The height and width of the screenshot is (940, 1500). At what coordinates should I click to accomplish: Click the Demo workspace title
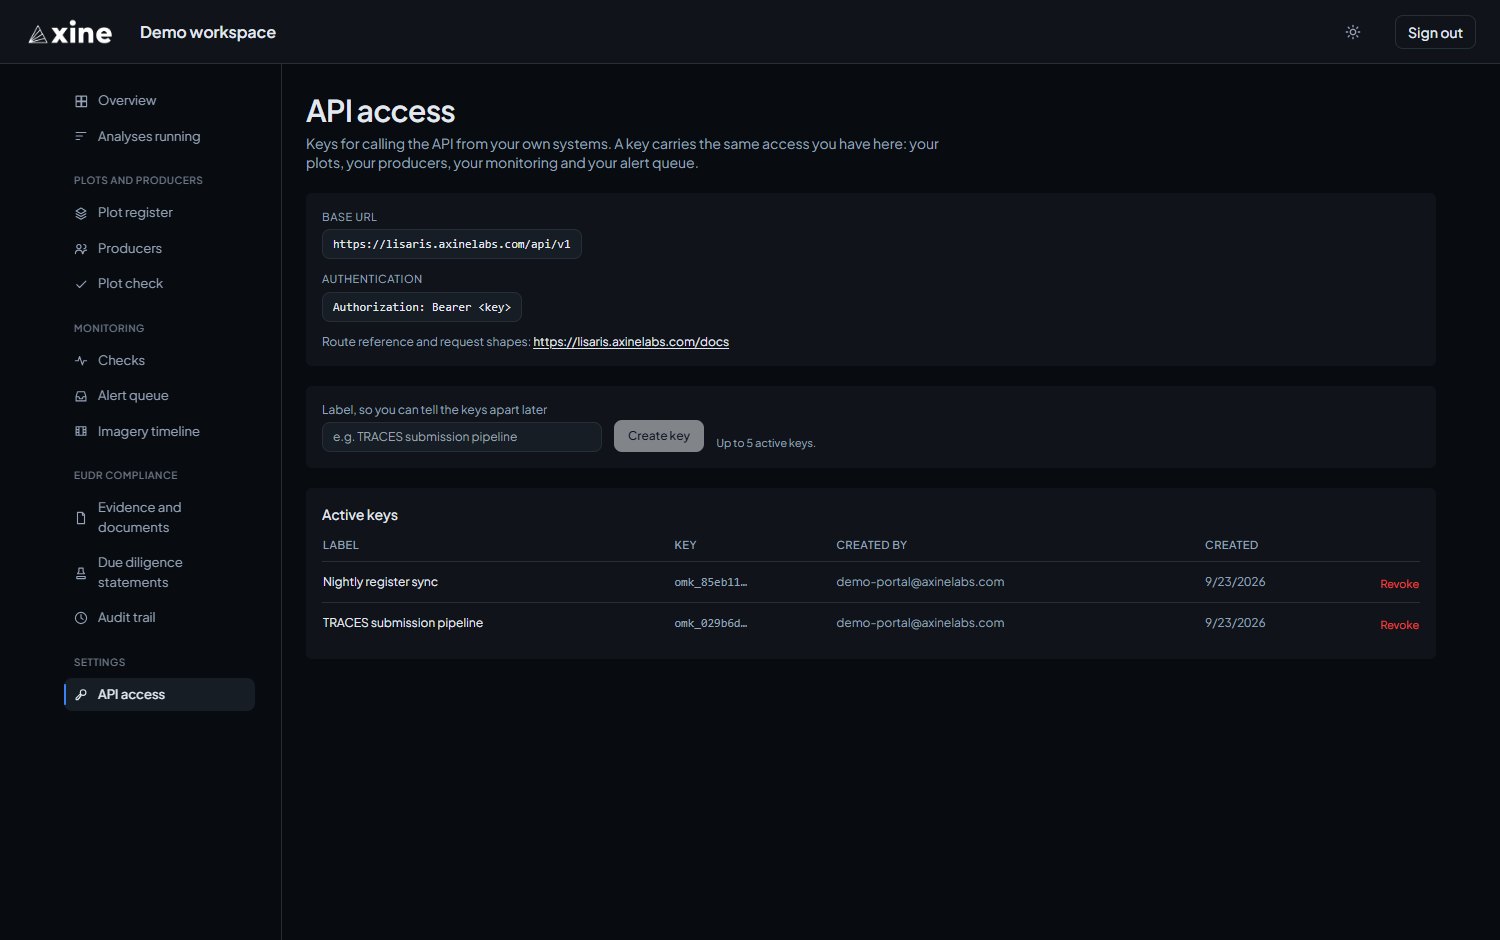(x=208, y=32)
